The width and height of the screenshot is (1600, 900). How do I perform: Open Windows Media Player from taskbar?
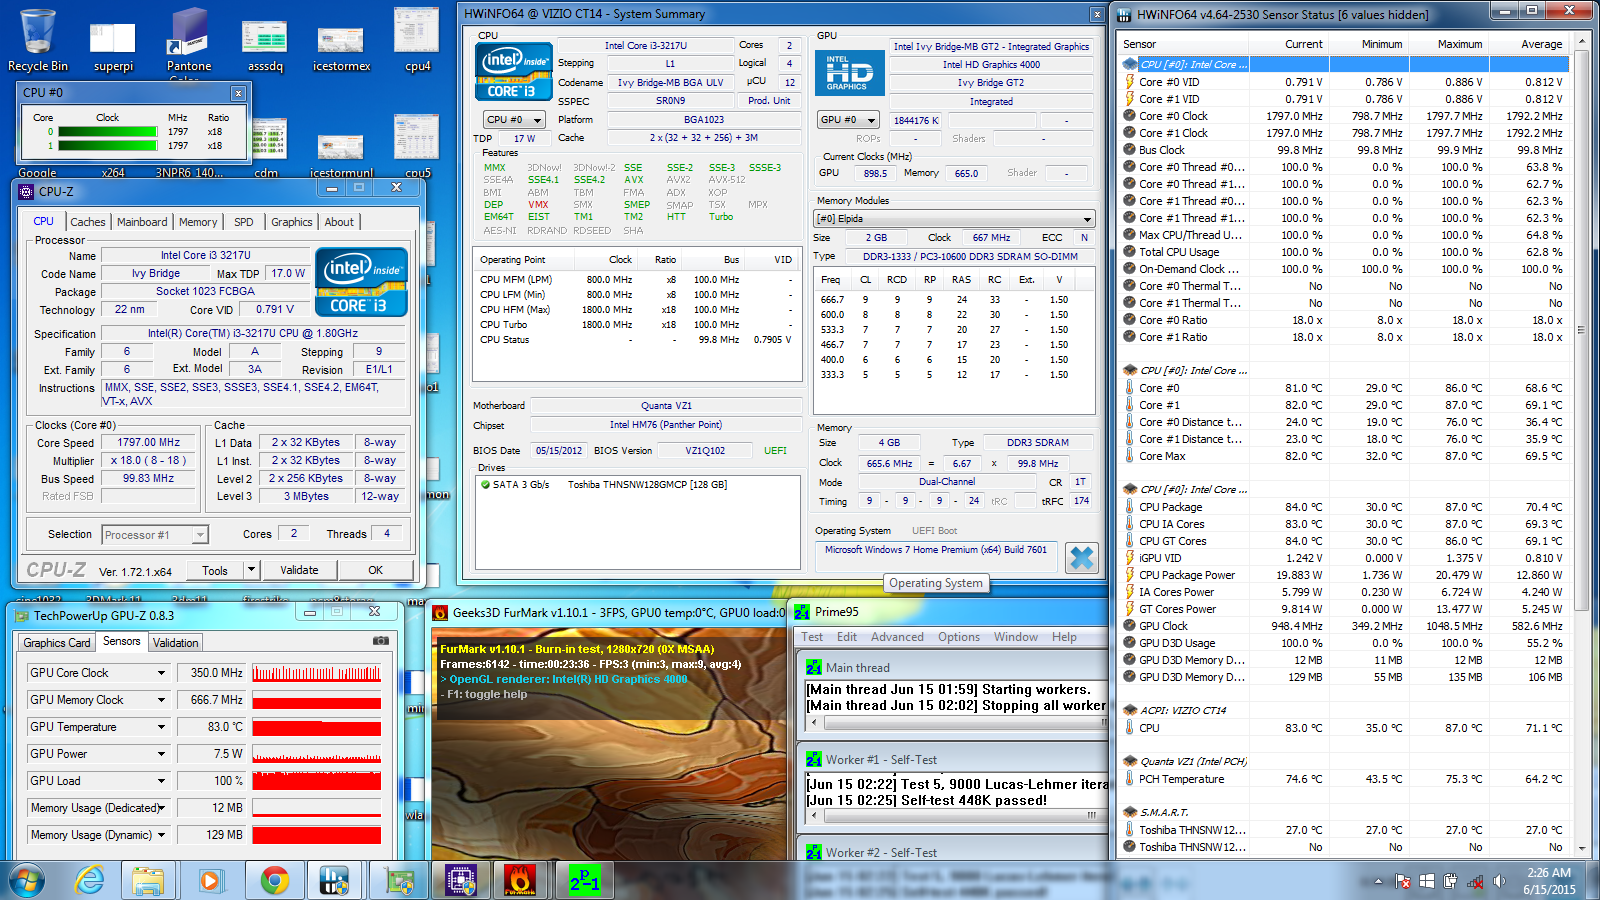210,880
